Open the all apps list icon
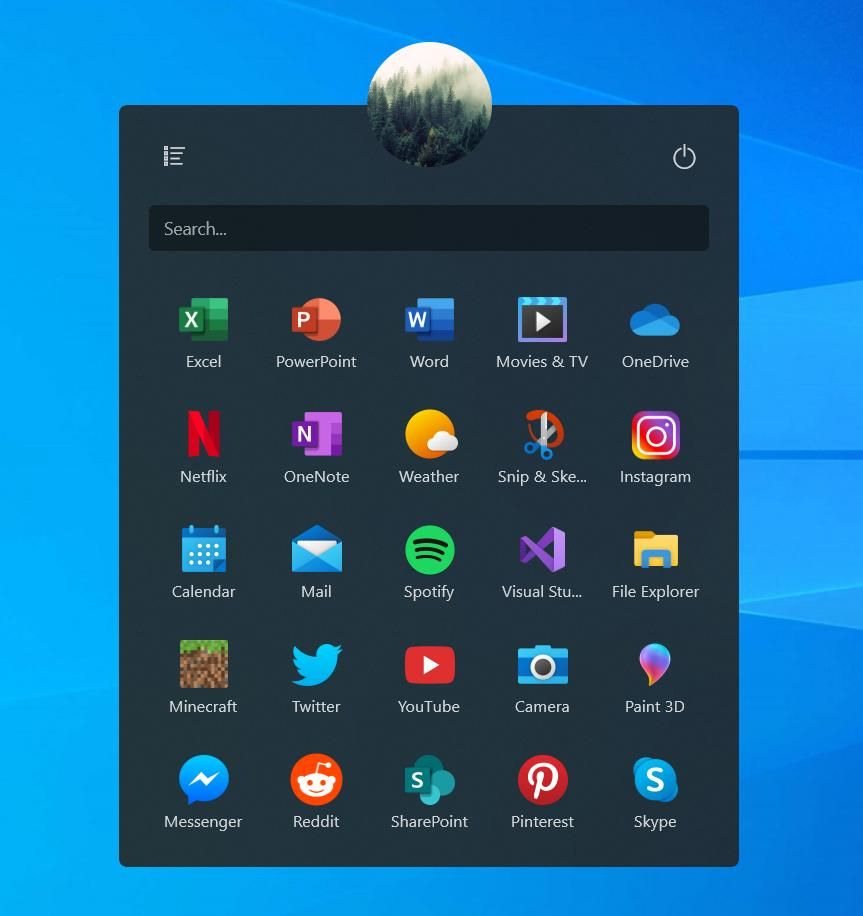Screen dimensions: 863x916 (174, 156)
